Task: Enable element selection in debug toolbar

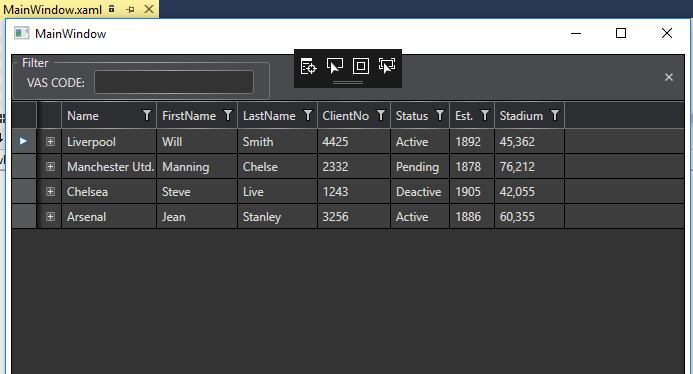Action: coord(335,66)
